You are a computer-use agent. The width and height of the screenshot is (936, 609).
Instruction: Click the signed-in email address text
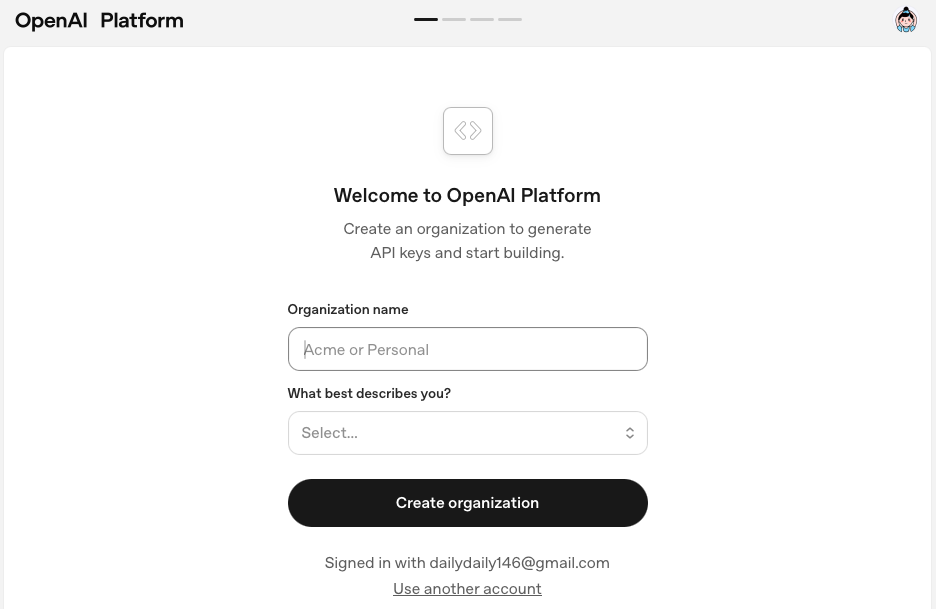pos(519,563)
